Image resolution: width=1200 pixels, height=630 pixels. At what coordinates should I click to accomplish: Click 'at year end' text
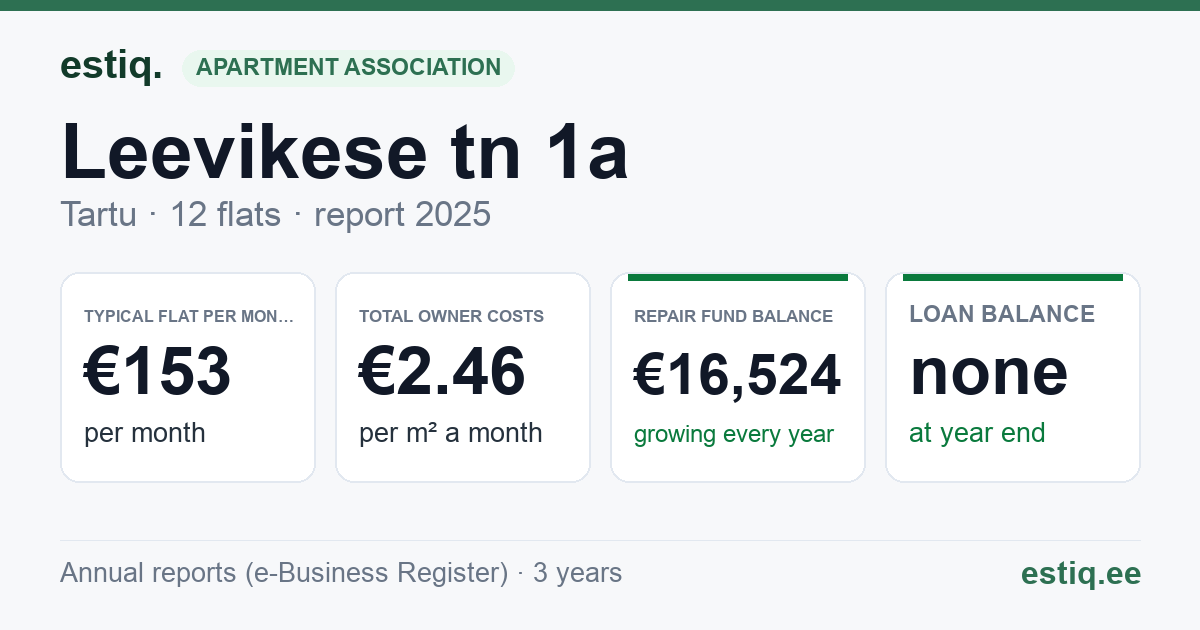click(977, 433)
